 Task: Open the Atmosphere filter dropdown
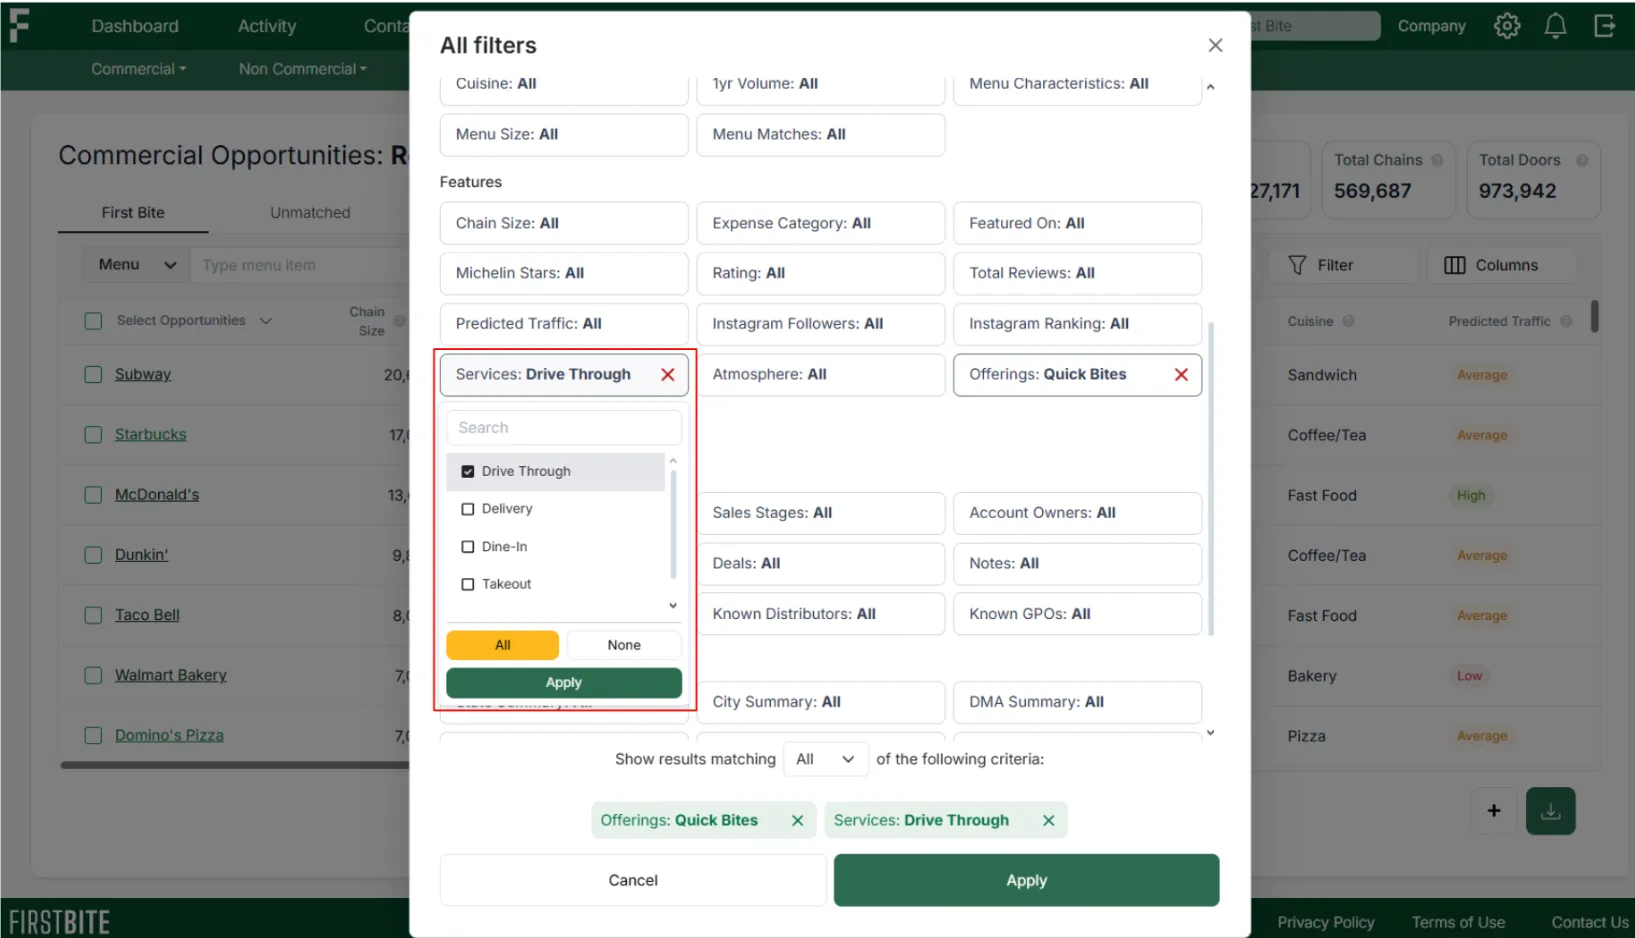[821, 374]
